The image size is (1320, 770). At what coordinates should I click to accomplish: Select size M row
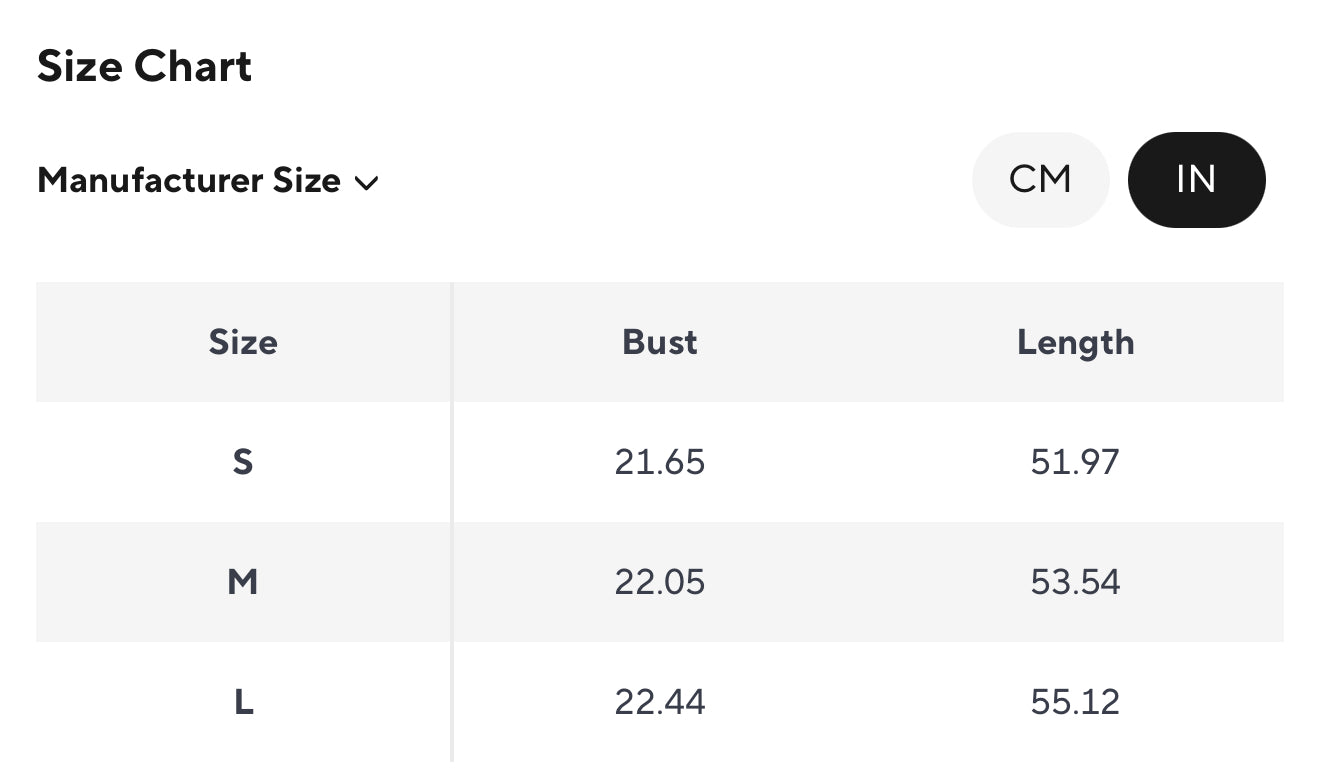243,582
